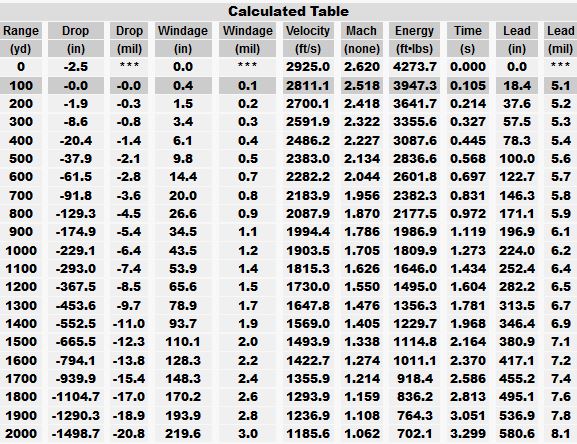Click the 3.299 time of flight cell

pyautogui.click(x=468, y=433)
